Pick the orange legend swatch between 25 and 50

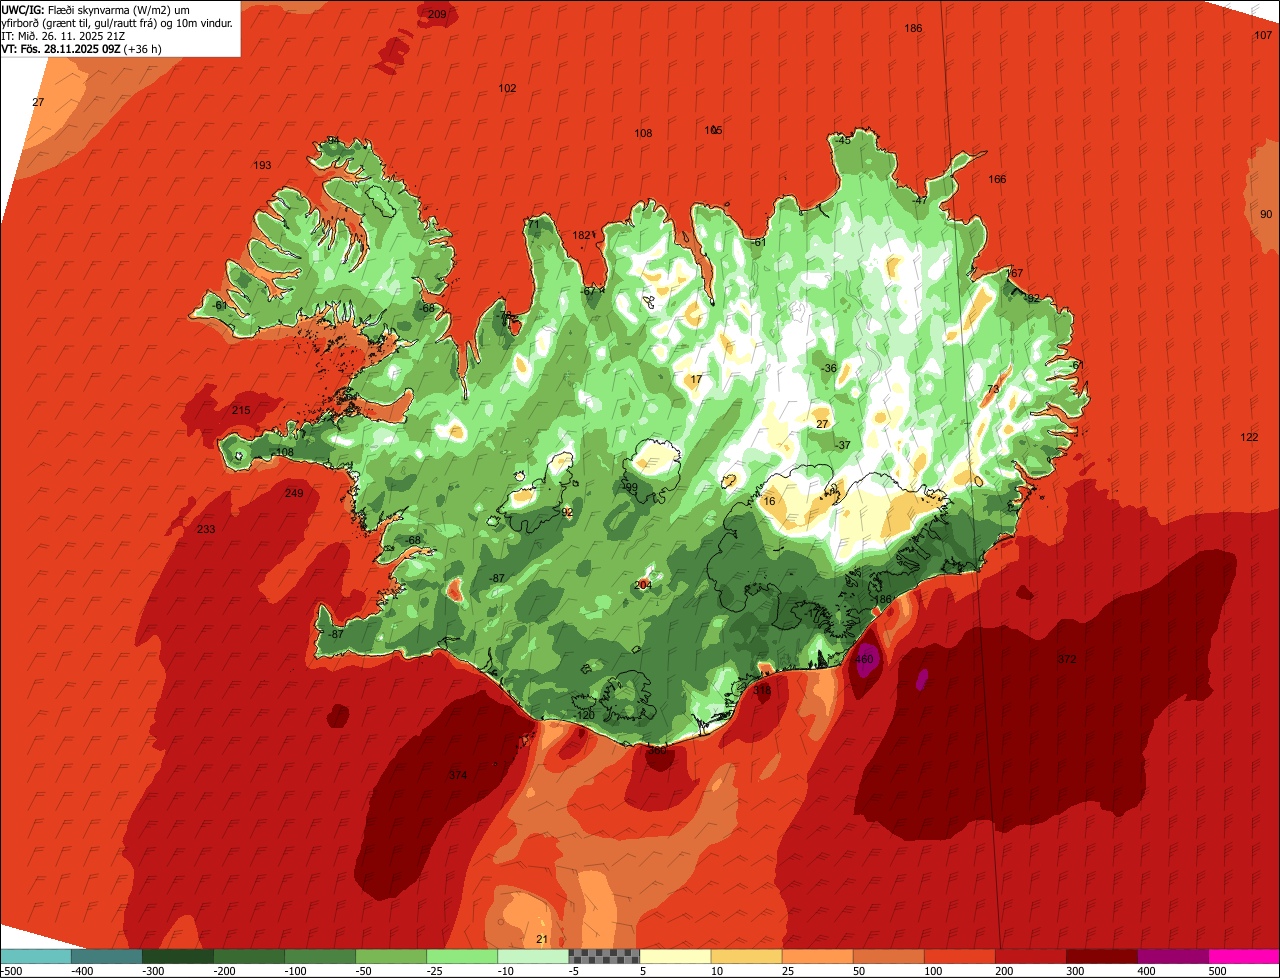coord(817,955)
